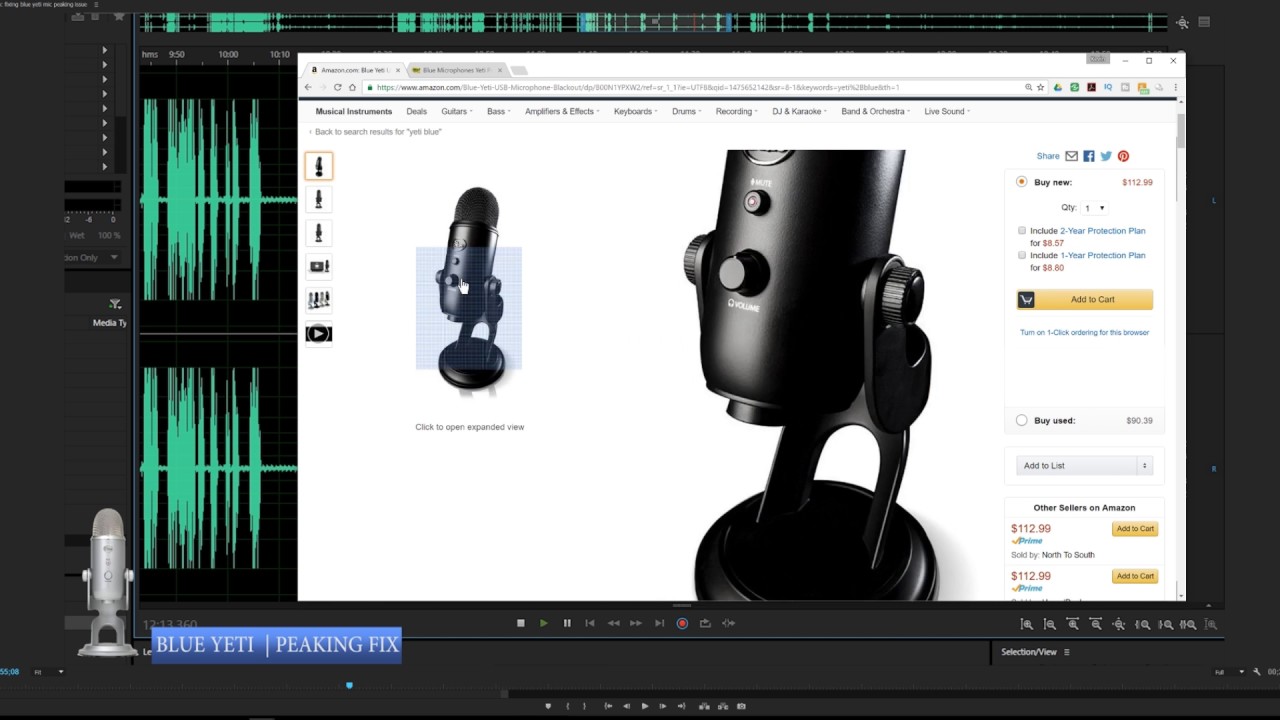Bookmark page with the star icon
The width and height of the screenshot is (1280, 720).
(x=1041, y=88)
